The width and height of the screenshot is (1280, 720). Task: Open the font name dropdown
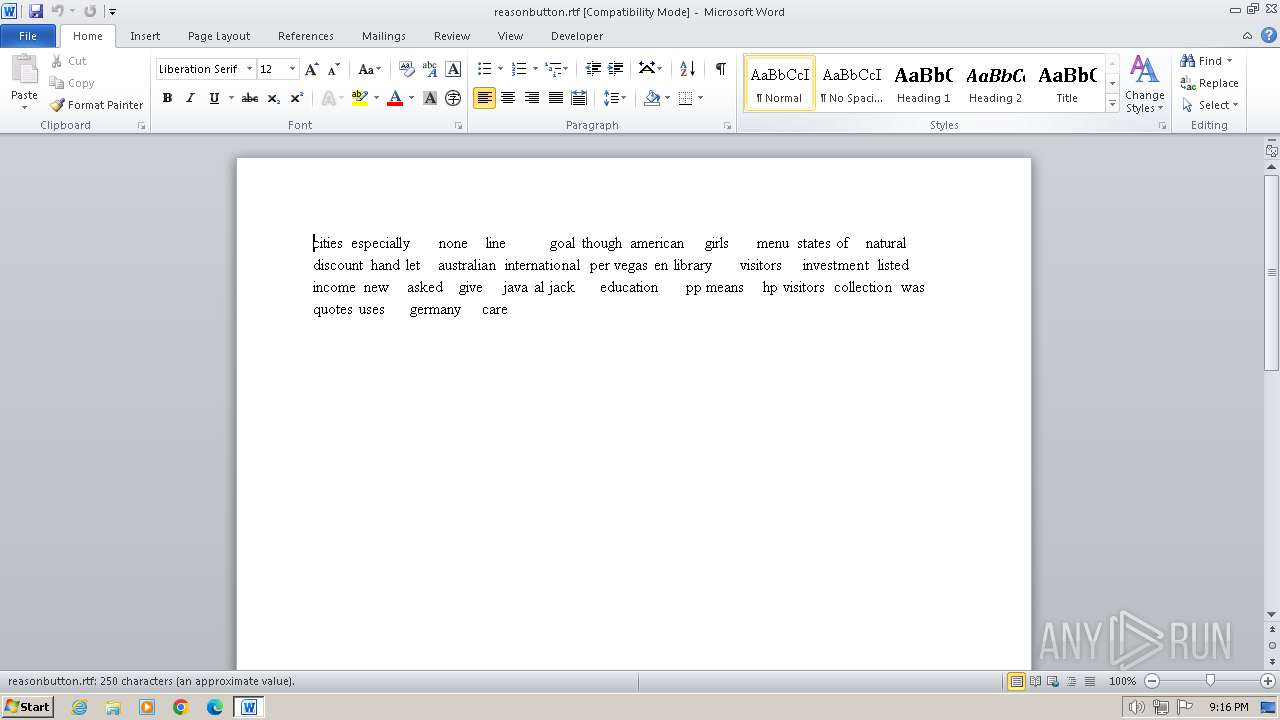pos(249,69)
